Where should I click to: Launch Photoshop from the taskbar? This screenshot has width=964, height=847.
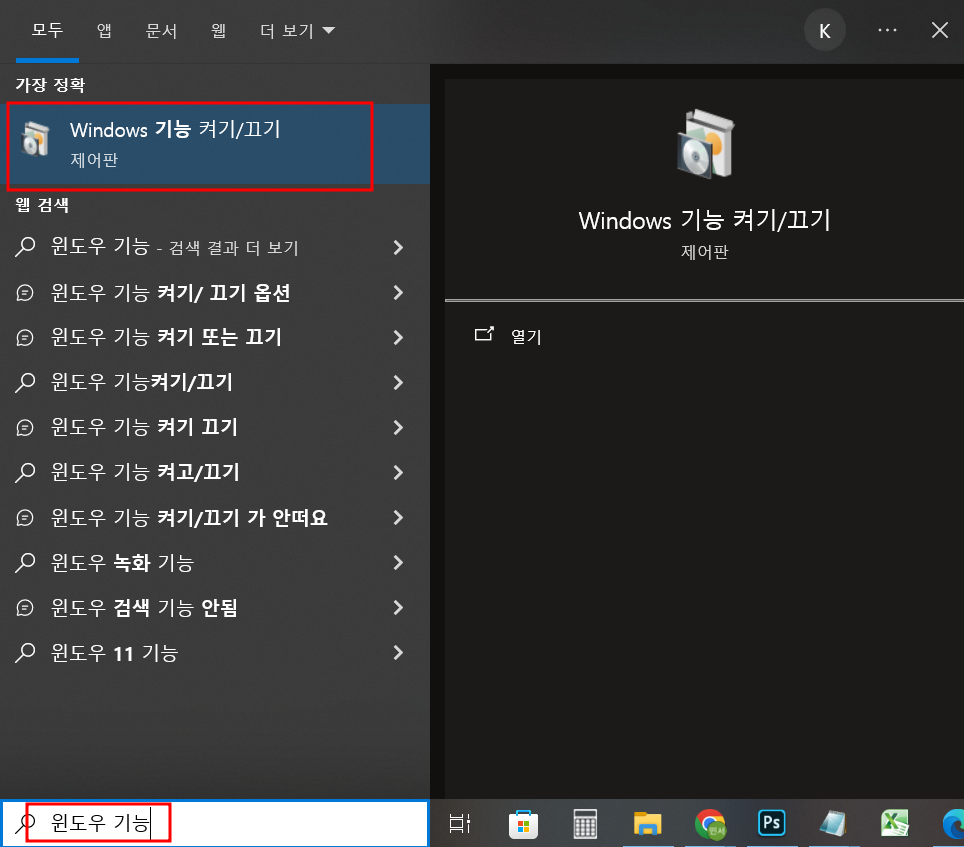tap(772, 823)
